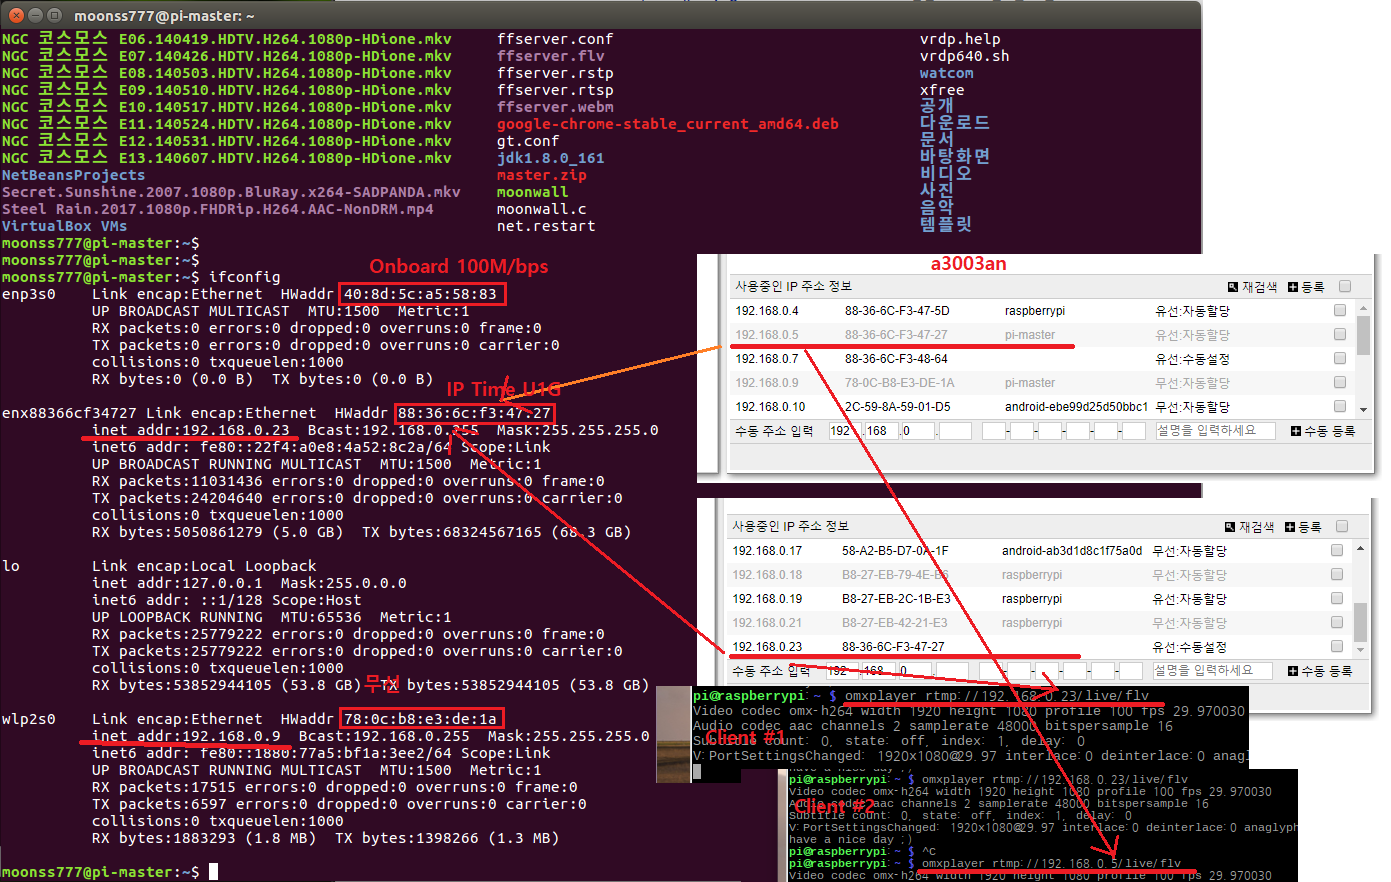Tick the 192.168.0.7 row checkbox
This screenshot has width=1391, height=882.
click(x=1340, y=358)
